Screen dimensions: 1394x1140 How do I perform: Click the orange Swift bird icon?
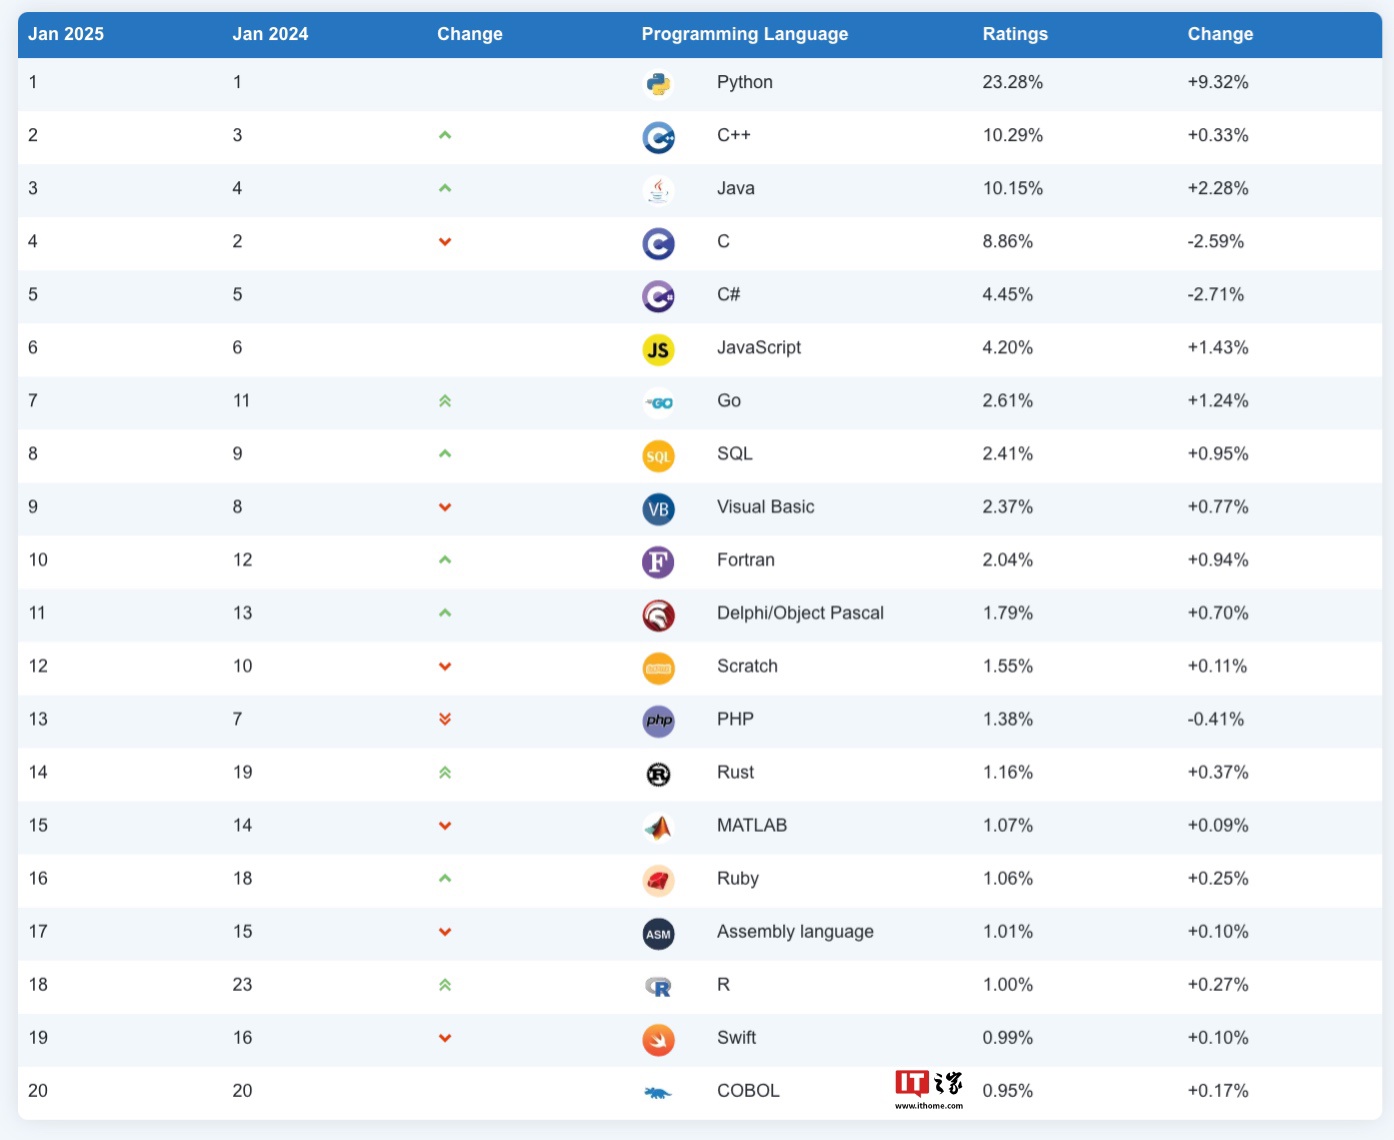pos(658,1040)
